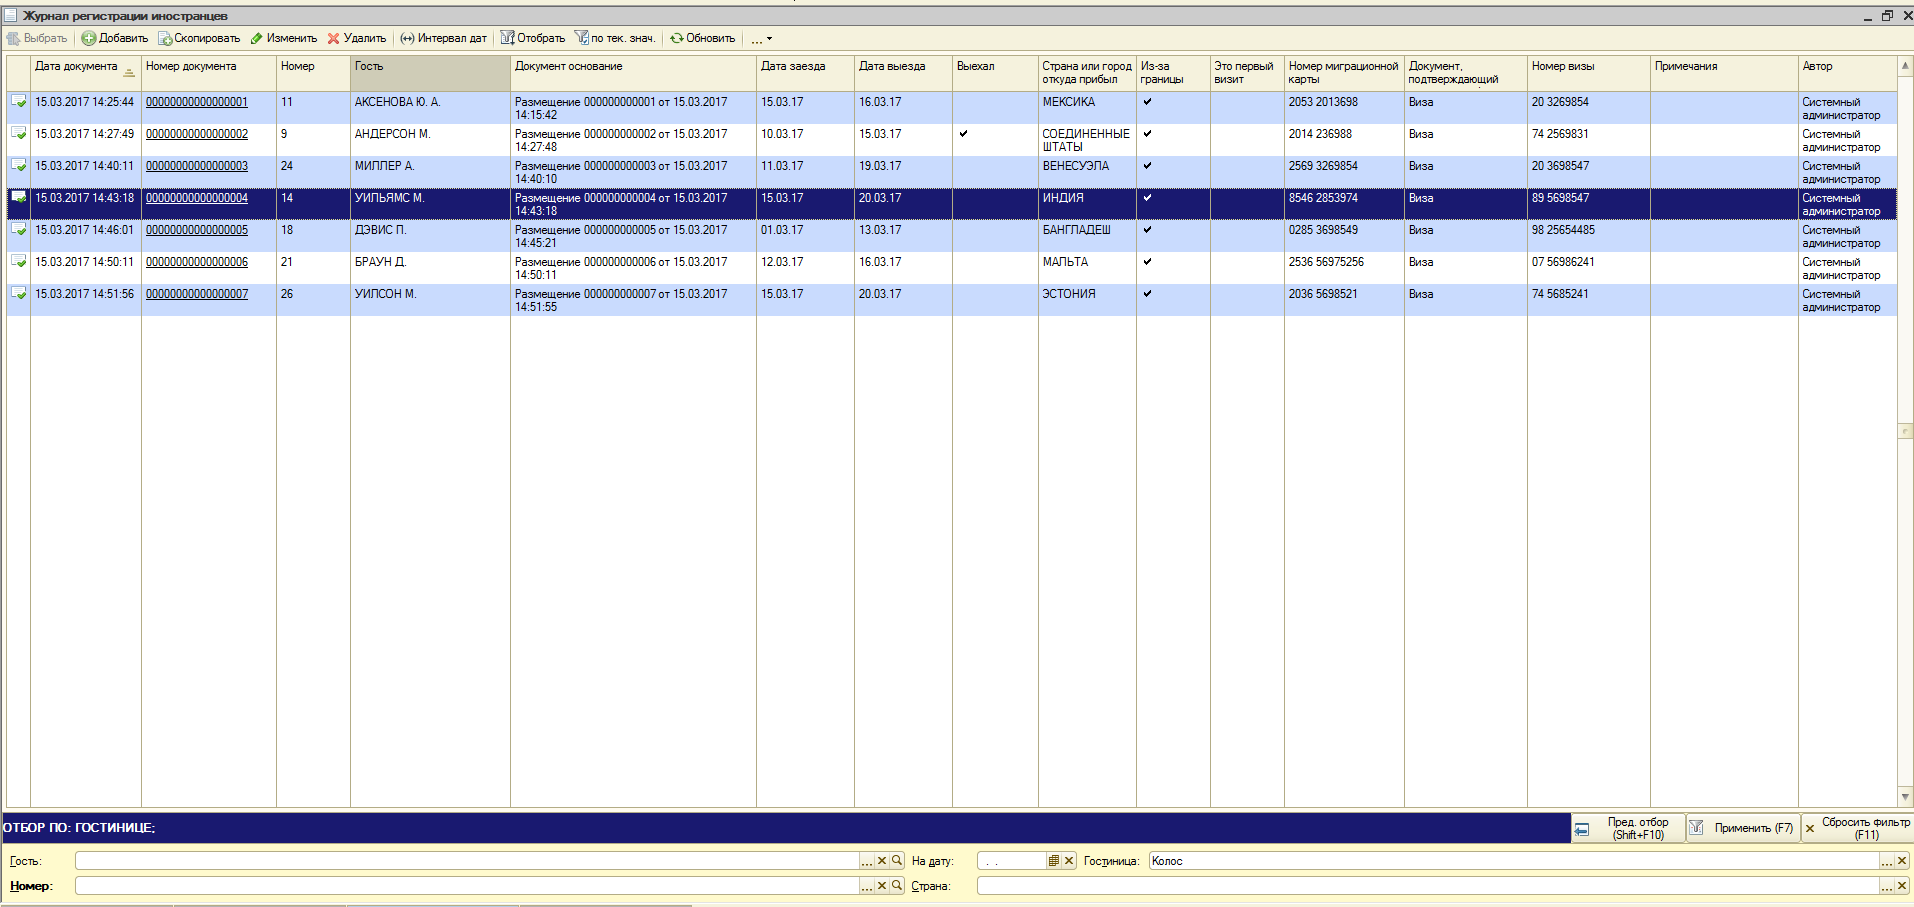Click Применить (F7) button
Viewport: 1914px width, 907px height.
(x=1743, y=828)
